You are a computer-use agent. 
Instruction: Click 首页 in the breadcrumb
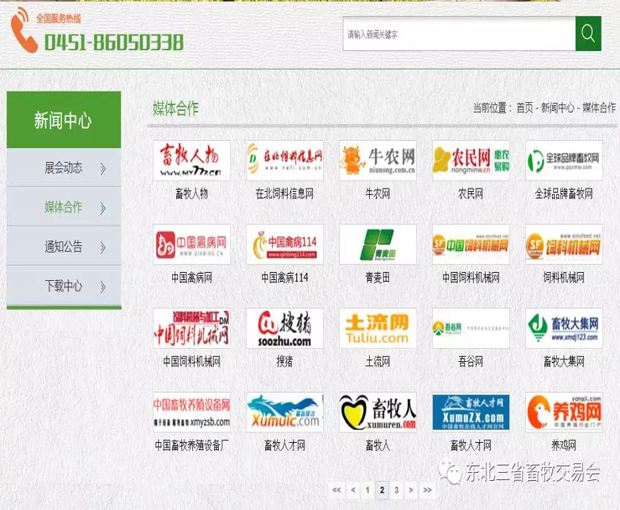coord(525,108)
